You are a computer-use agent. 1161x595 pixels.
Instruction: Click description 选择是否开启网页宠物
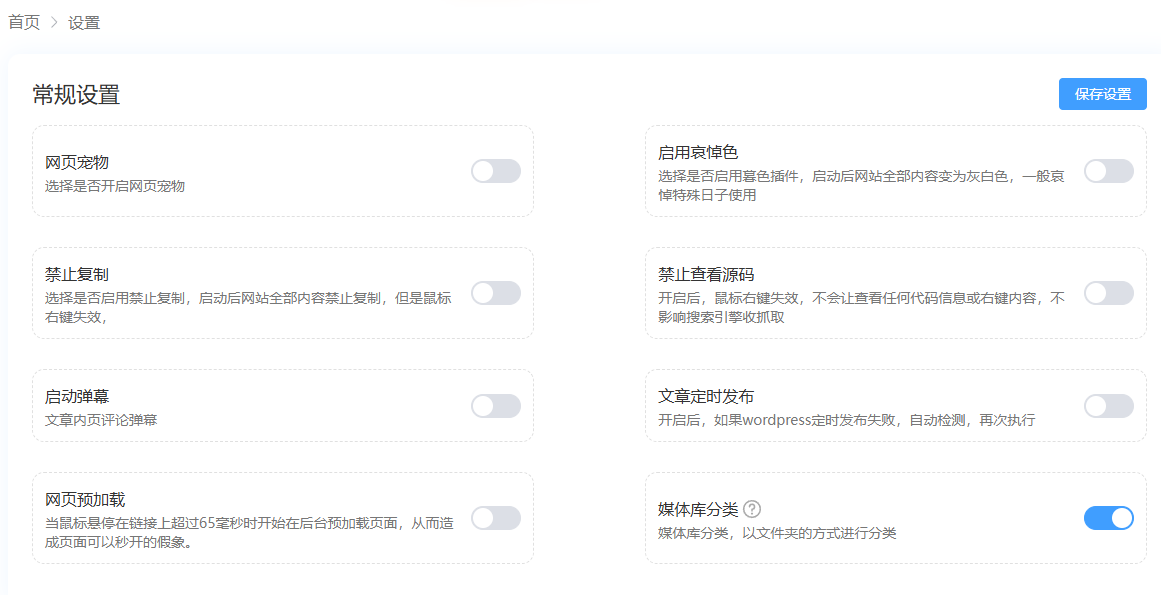(115, 186)
